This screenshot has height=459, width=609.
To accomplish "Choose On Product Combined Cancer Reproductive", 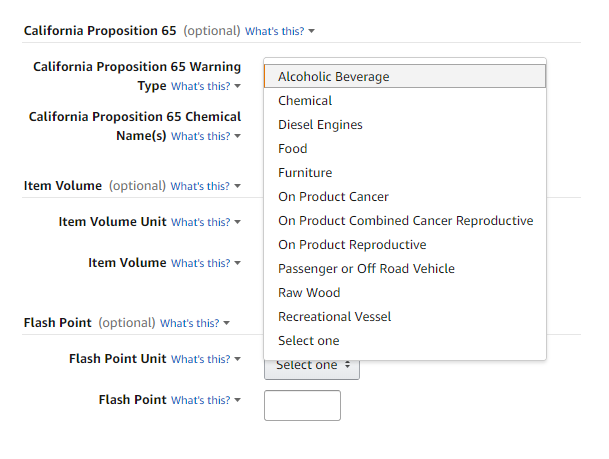I will [405, 221].
